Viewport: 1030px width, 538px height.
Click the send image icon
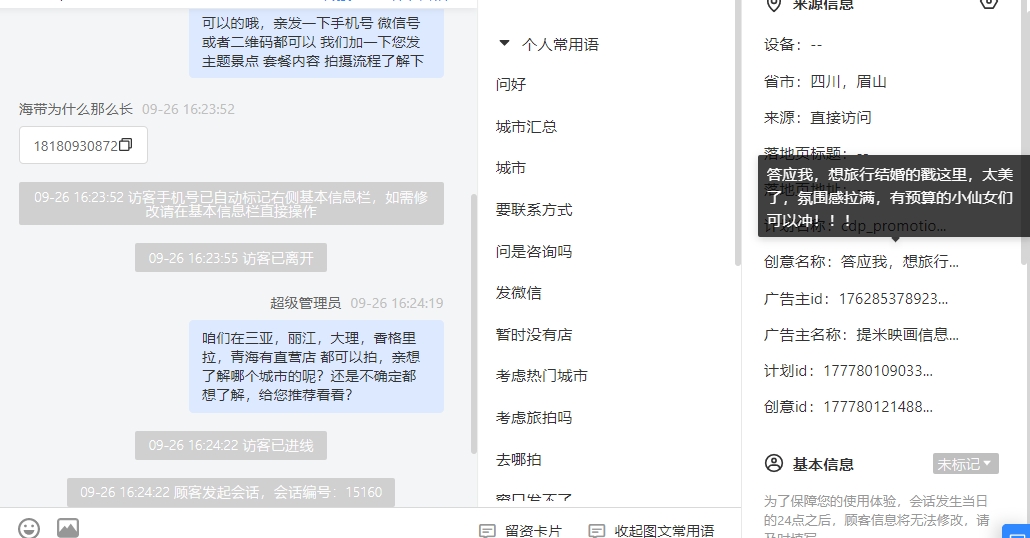[68, 527]
